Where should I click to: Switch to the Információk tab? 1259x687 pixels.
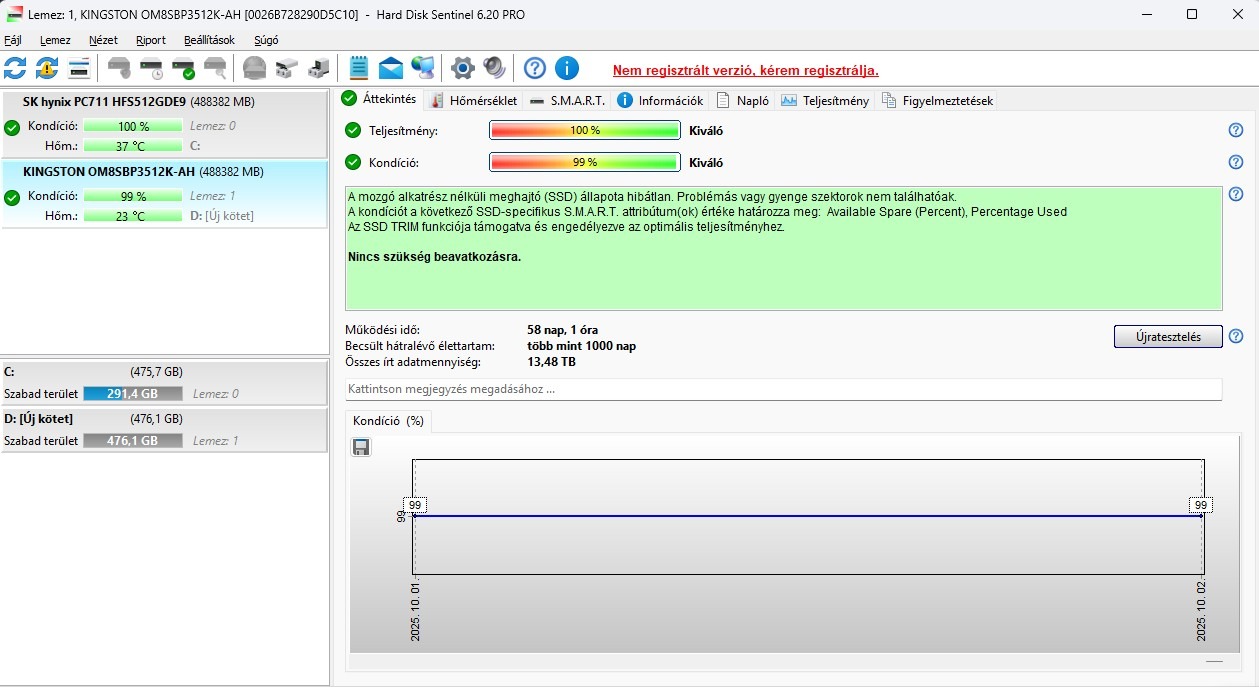click(660, 100)
